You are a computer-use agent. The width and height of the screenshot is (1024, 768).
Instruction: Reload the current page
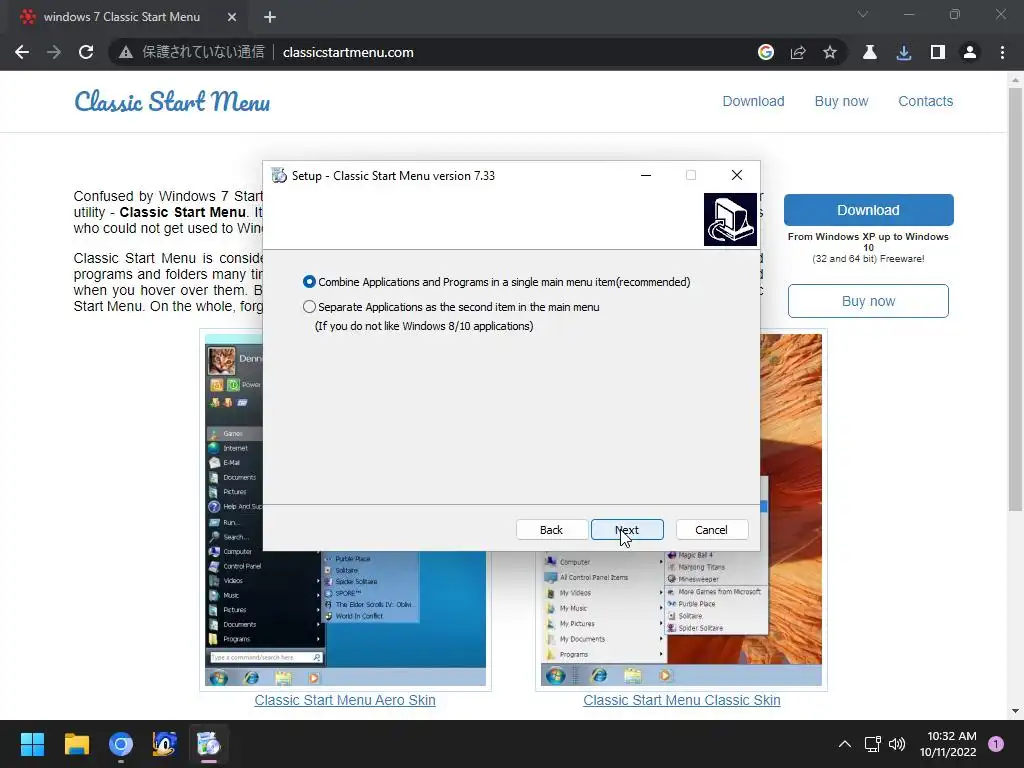pos(86,52)
